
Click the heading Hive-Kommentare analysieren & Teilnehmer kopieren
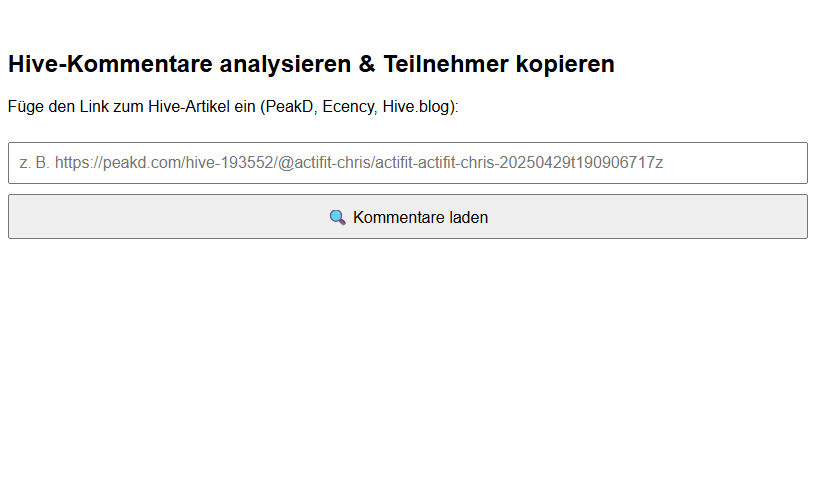(311, 64)
